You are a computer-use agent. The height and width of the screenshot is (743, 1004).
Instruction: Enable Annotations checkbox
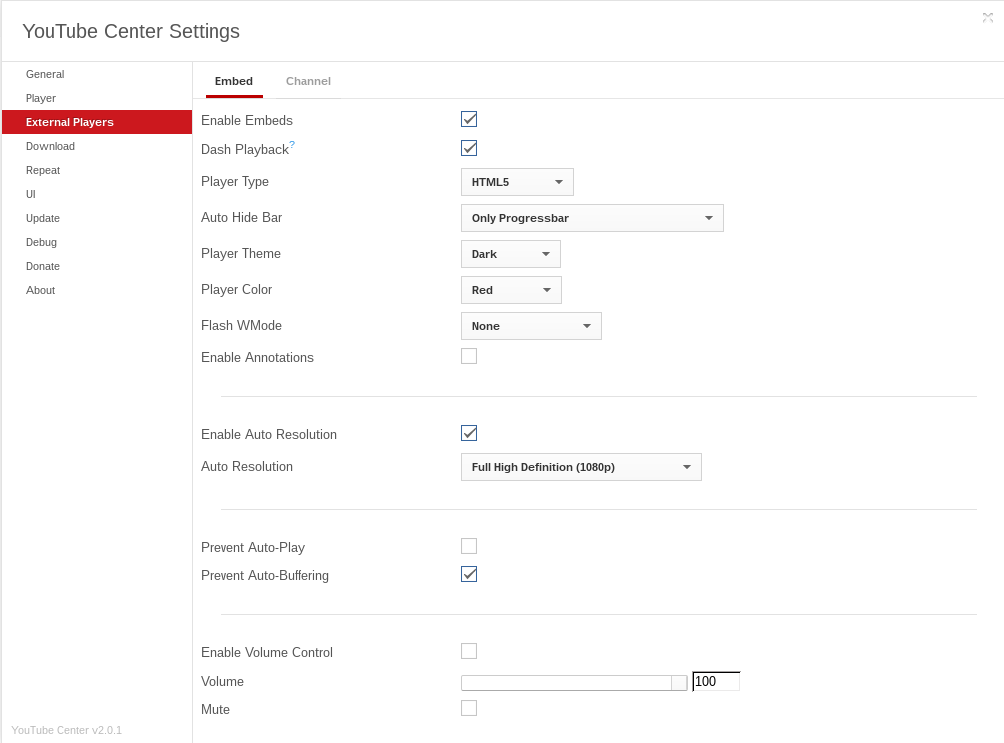(x=469, y=356)
